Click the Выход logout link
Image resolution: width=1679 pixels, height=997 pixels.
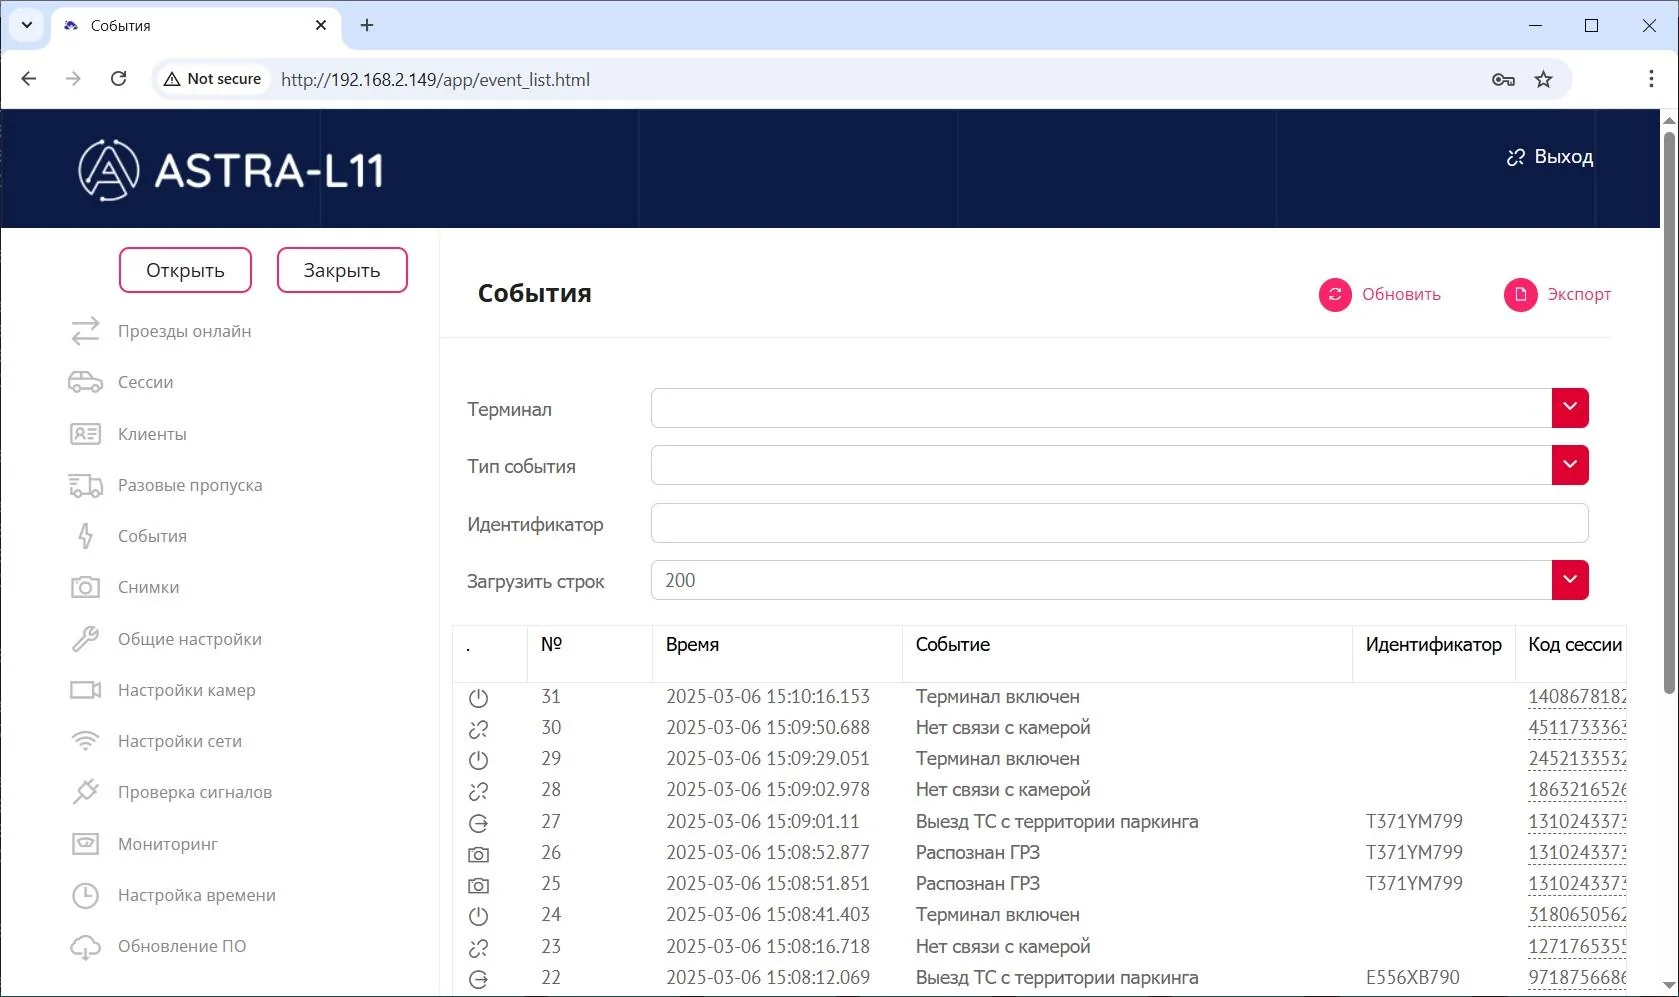click(1550, 157)
